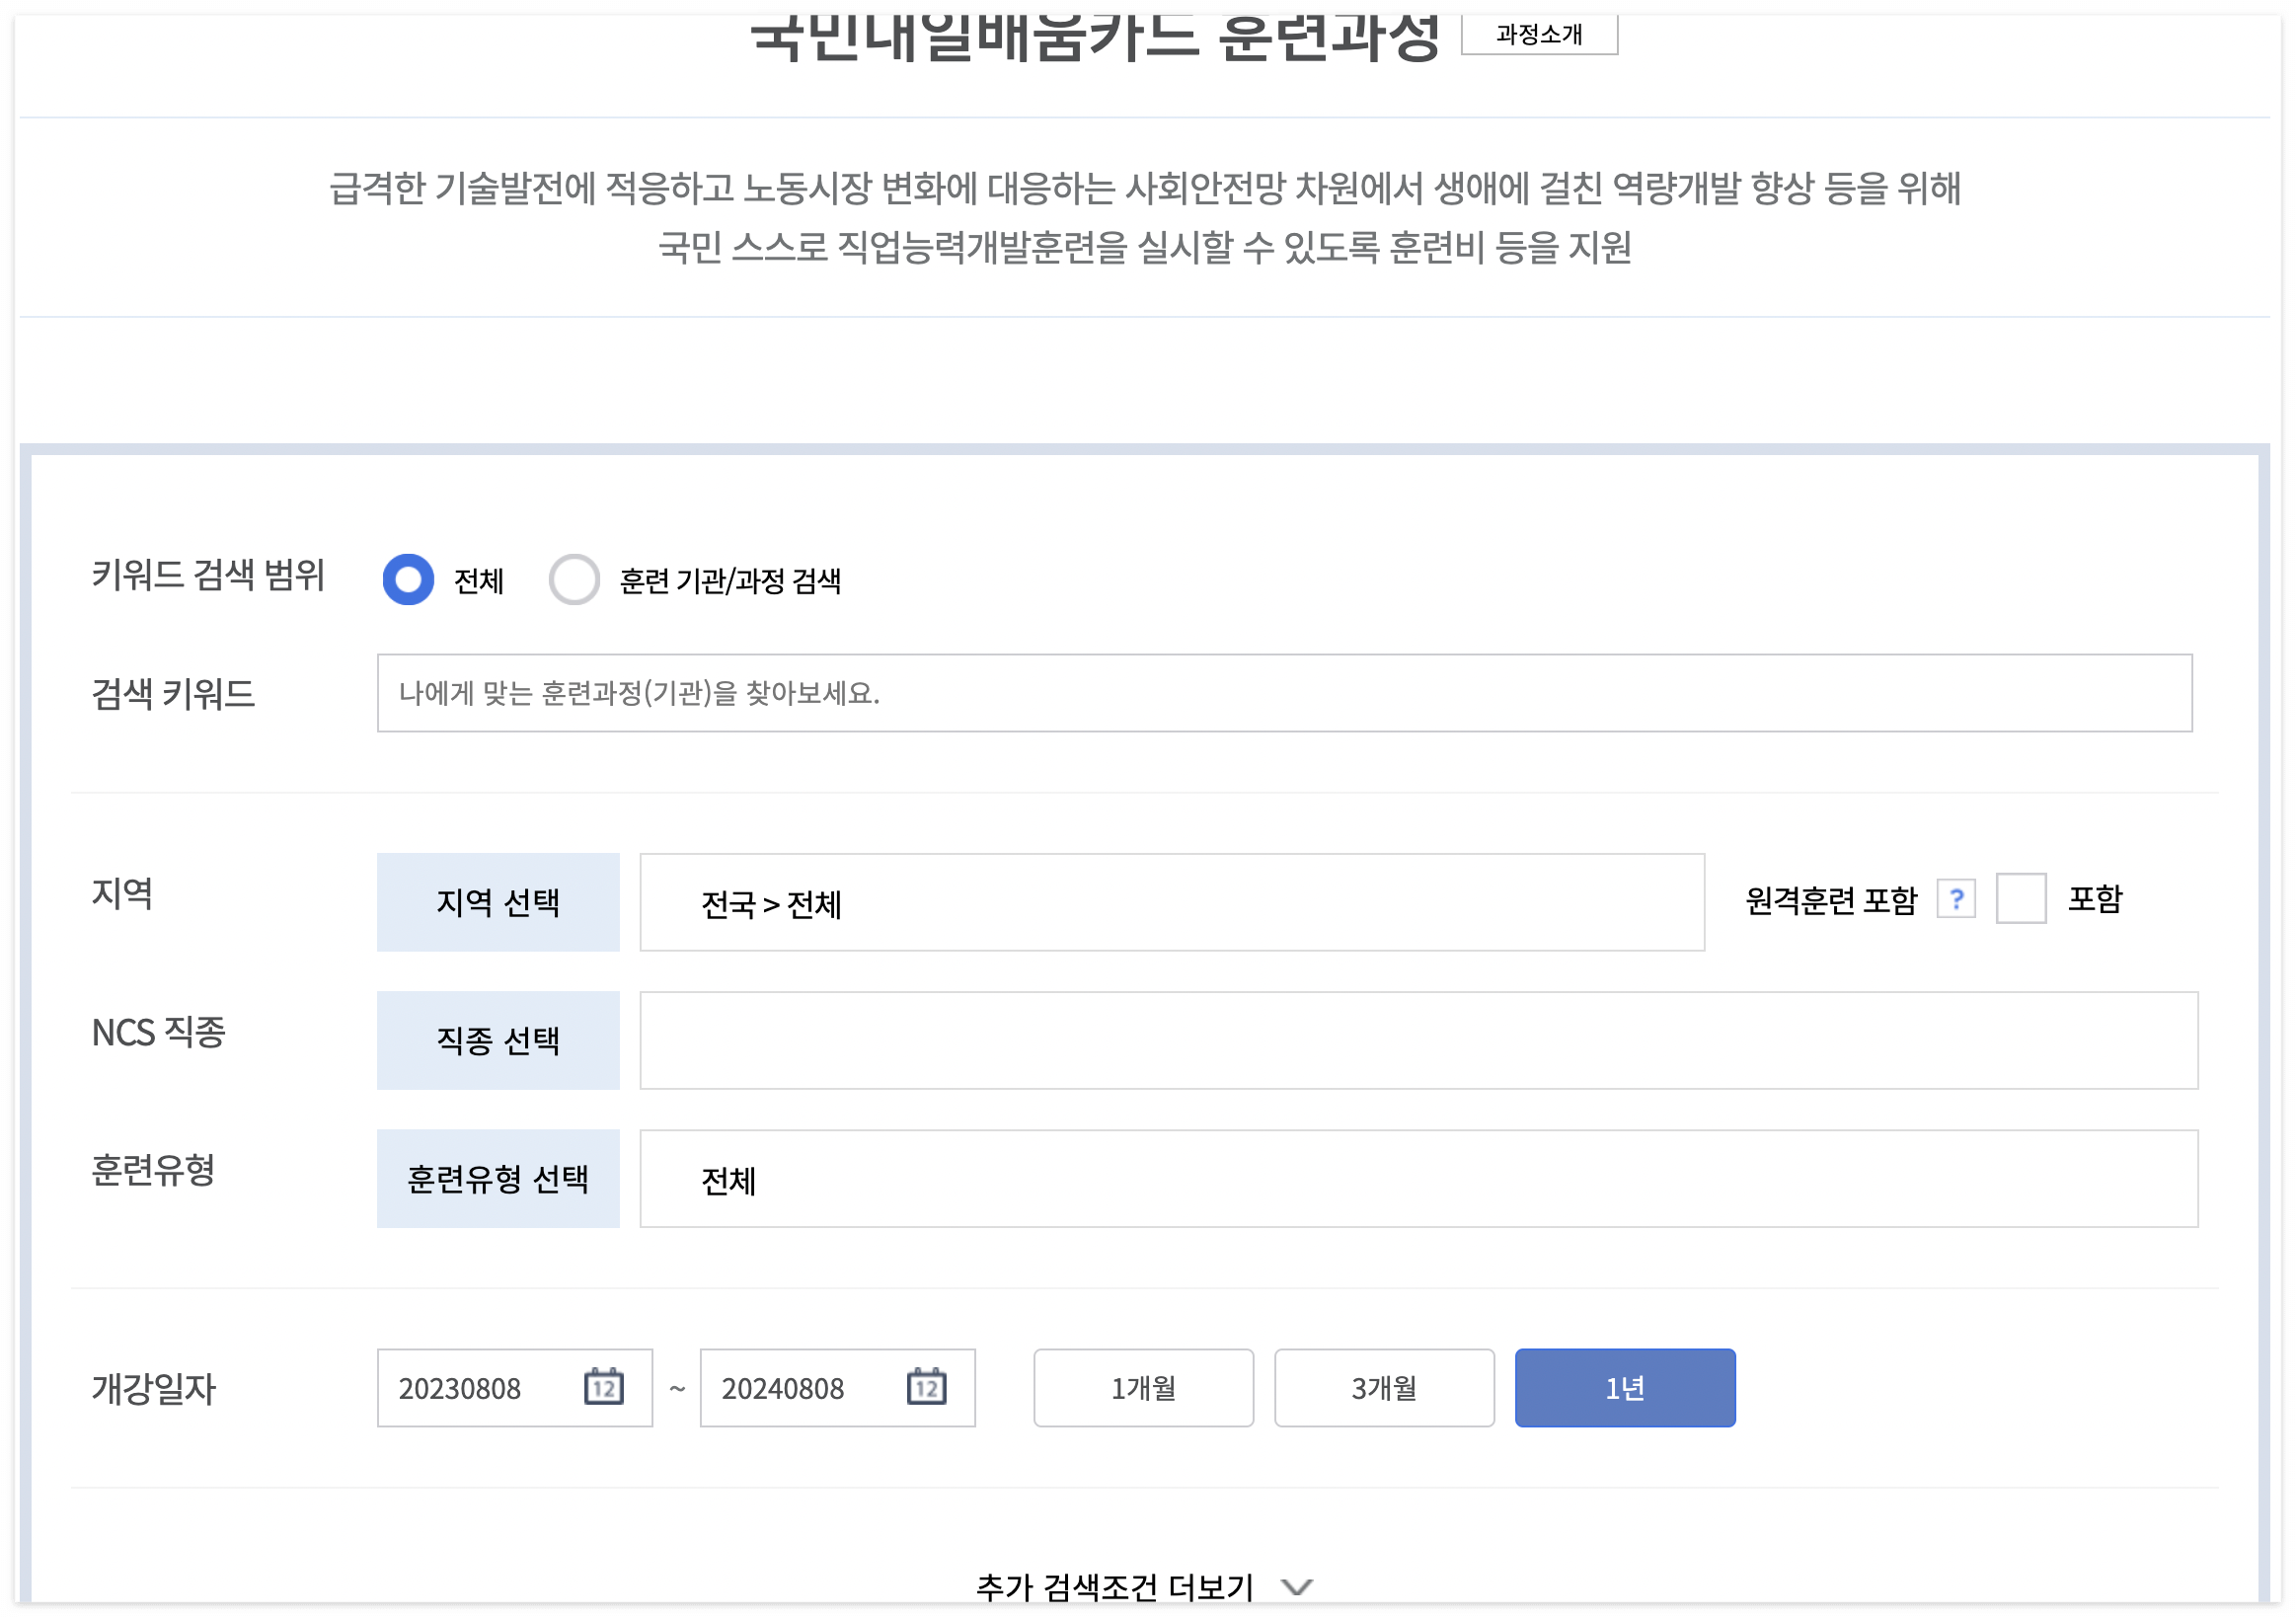Open the 훈련유형 선택 training type selector
This screenshot has width=2296, height=1617.
point(498,1178)
